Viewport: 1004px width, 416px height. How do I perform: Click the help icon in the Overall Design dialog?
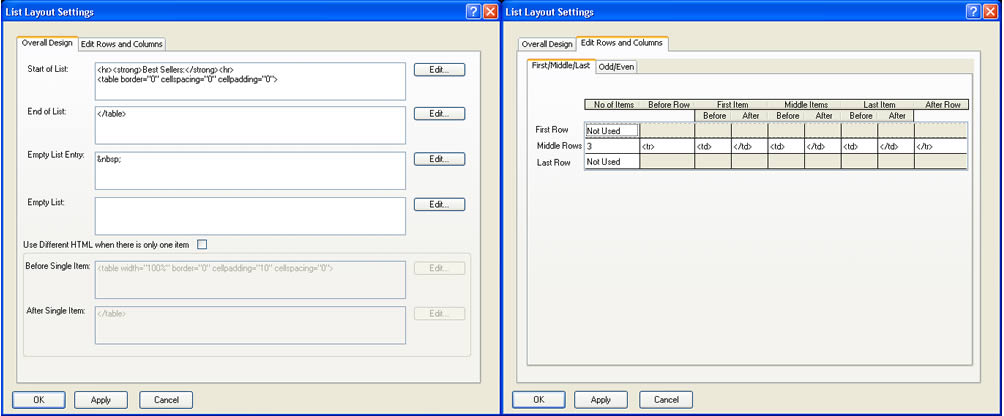coord(473,11)
